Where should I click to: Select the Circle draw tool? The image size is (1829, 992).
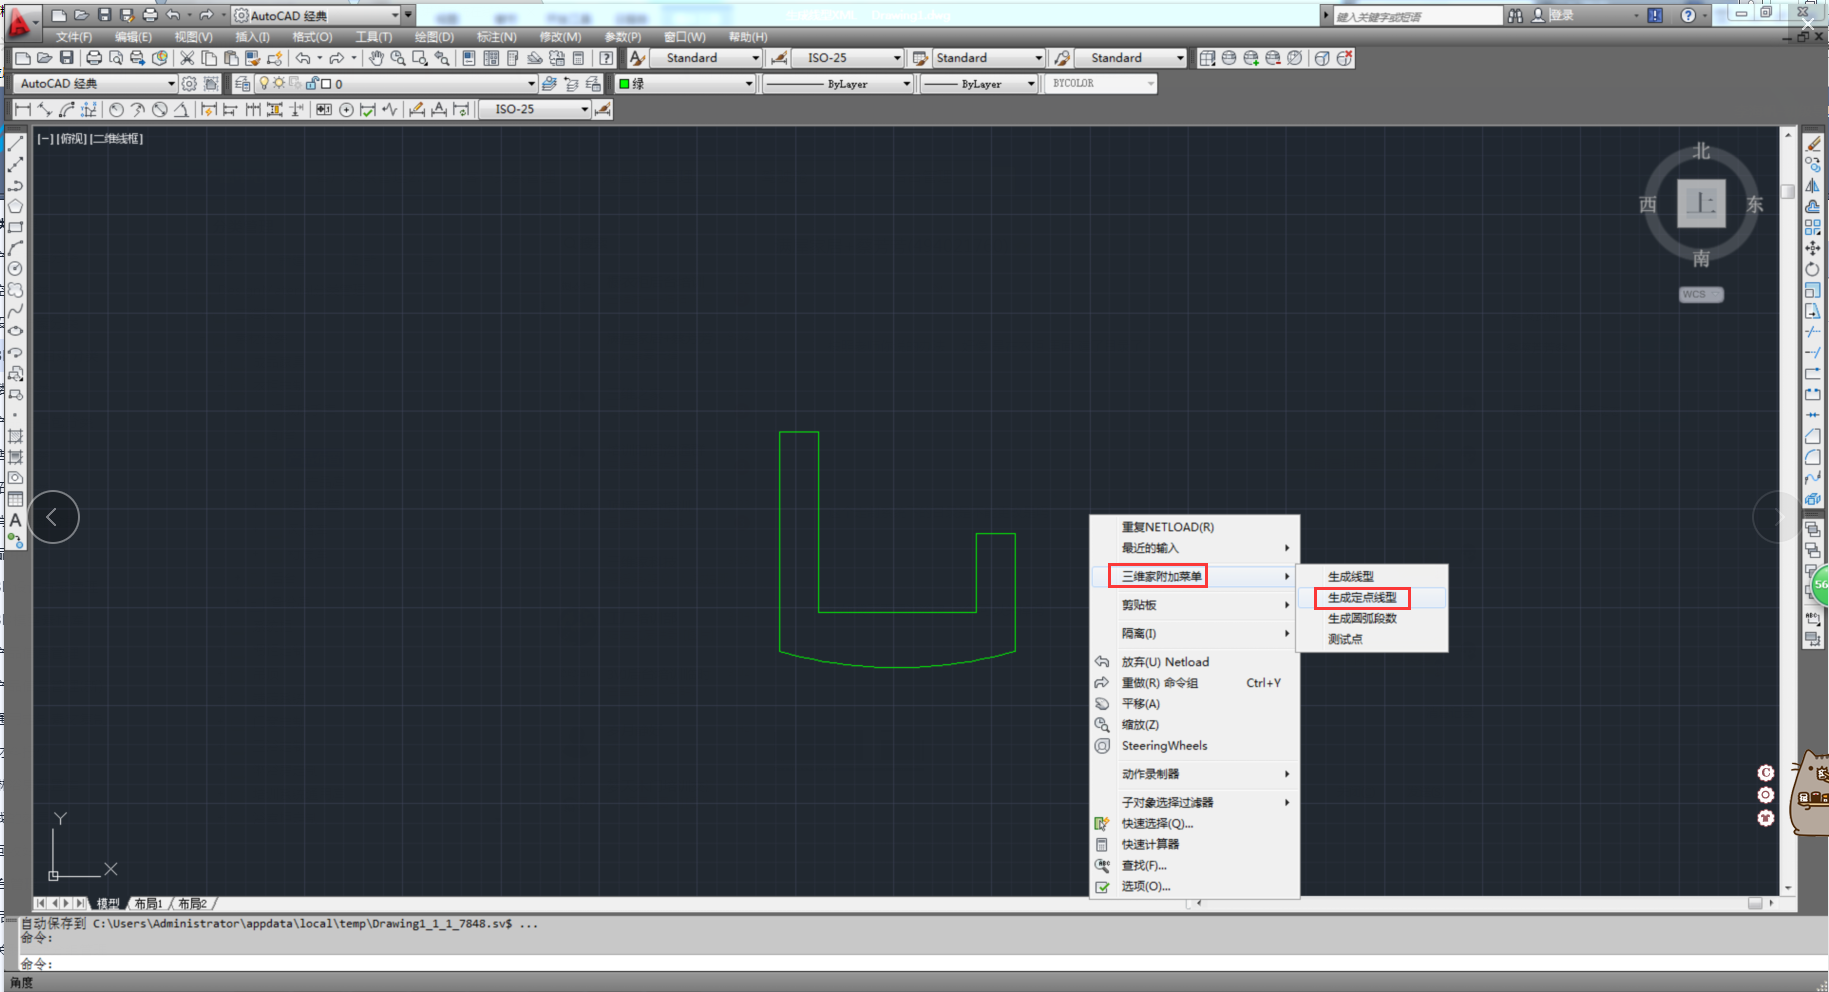click(15, 269)
